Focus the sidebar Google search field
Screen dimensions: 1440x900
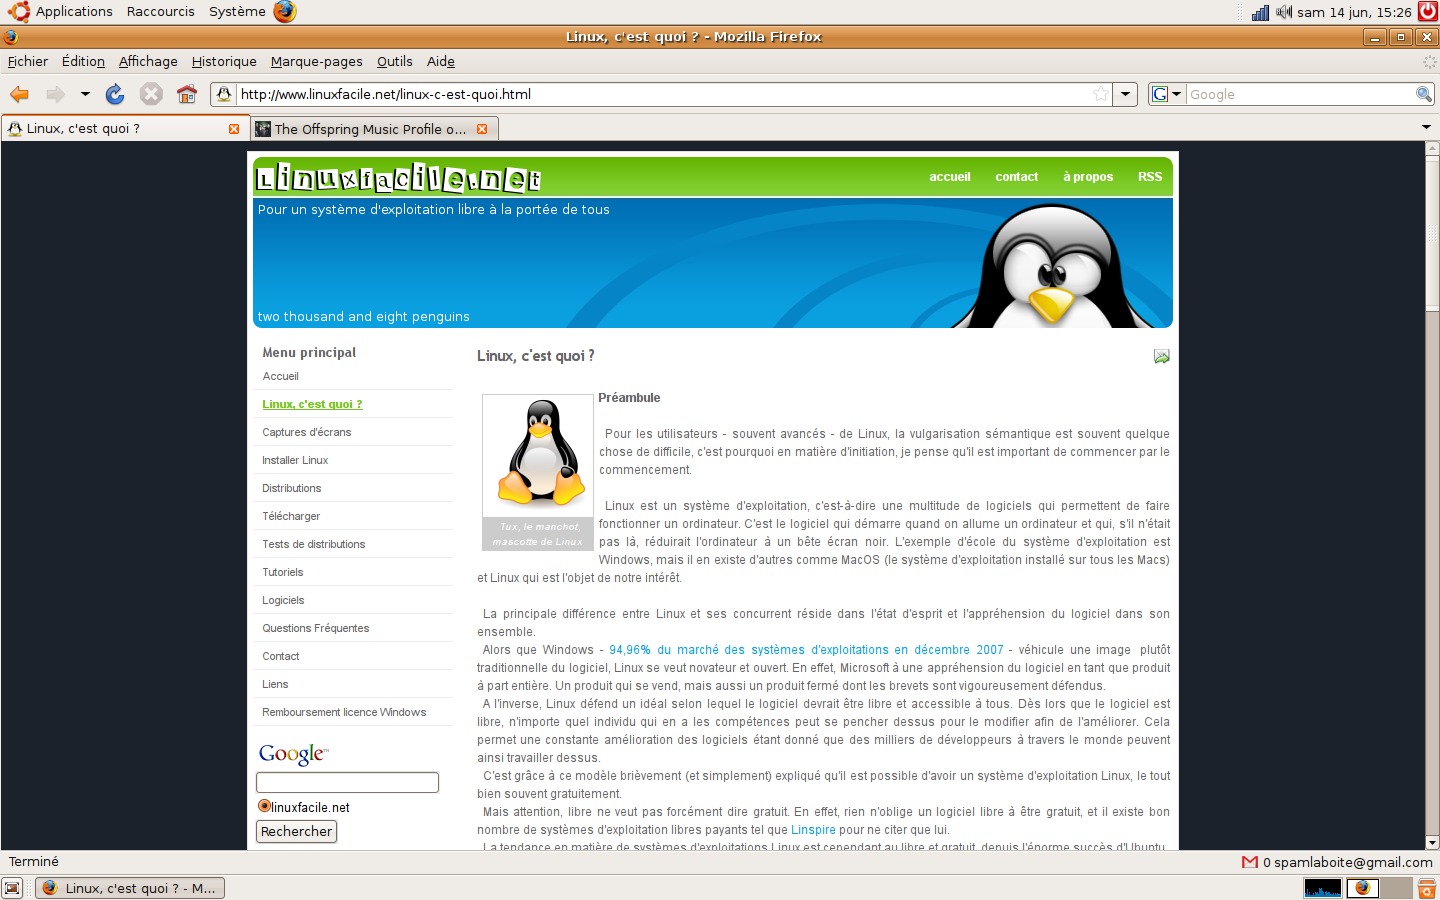347,782
